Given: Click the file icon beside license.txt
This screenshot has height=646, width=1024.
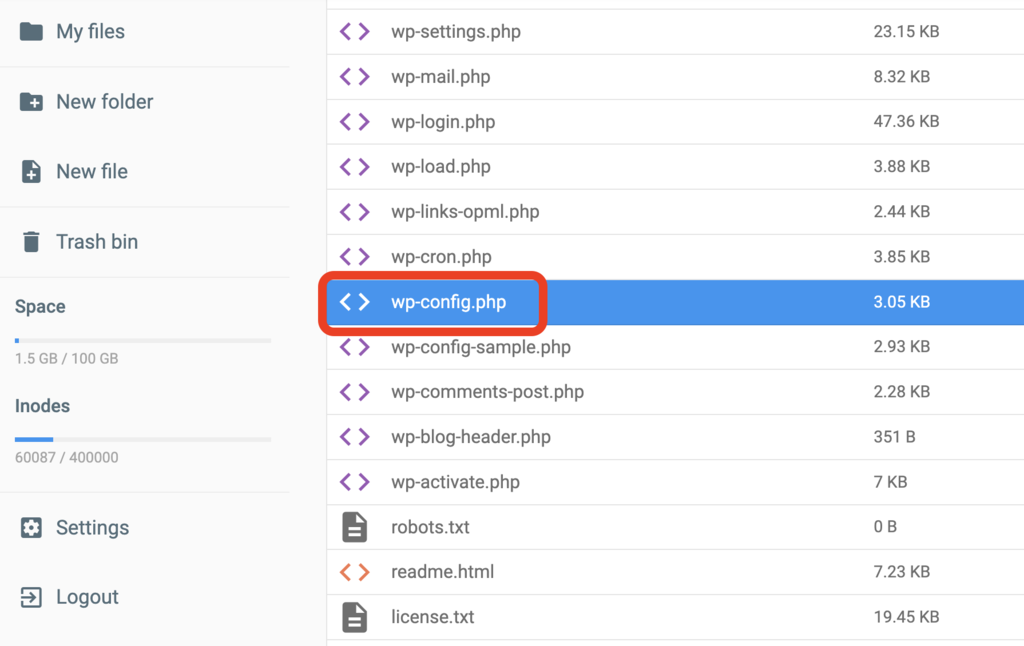Looking at the screenshot, I should click(354, 616).
